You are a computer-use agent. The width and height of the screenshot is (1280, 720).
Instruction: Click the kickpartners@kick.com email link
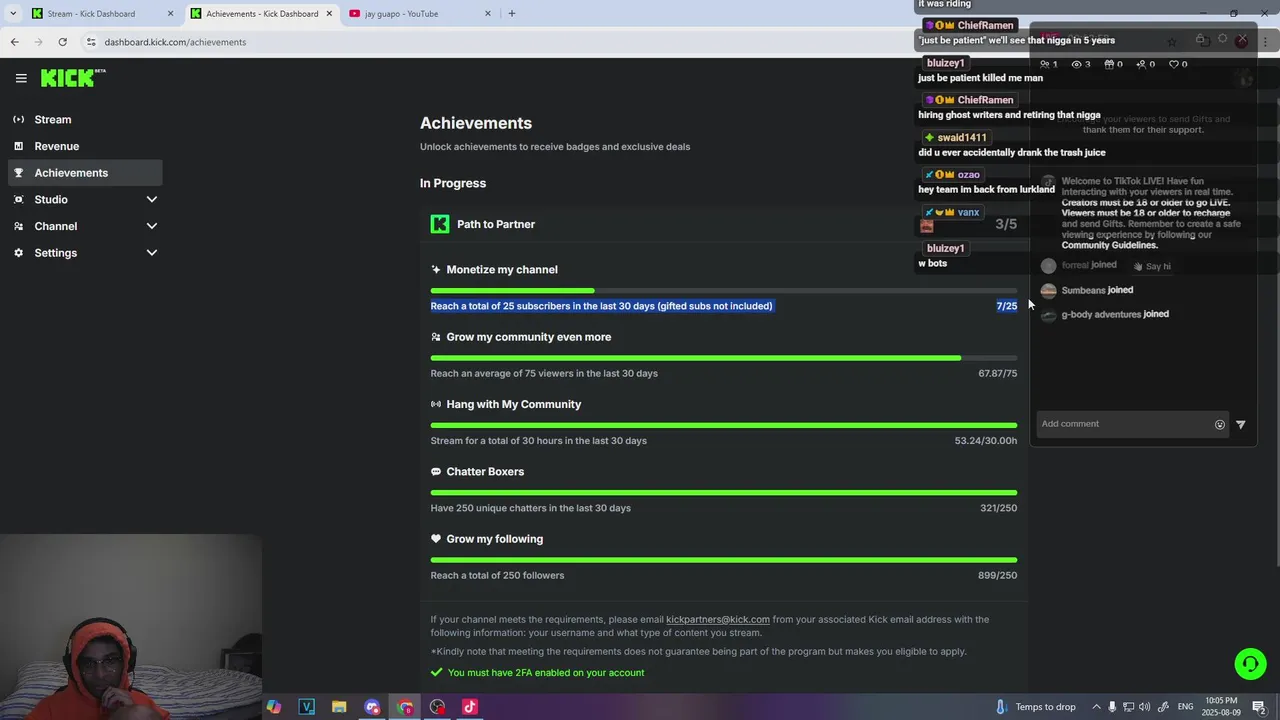[x=718, y=619]
